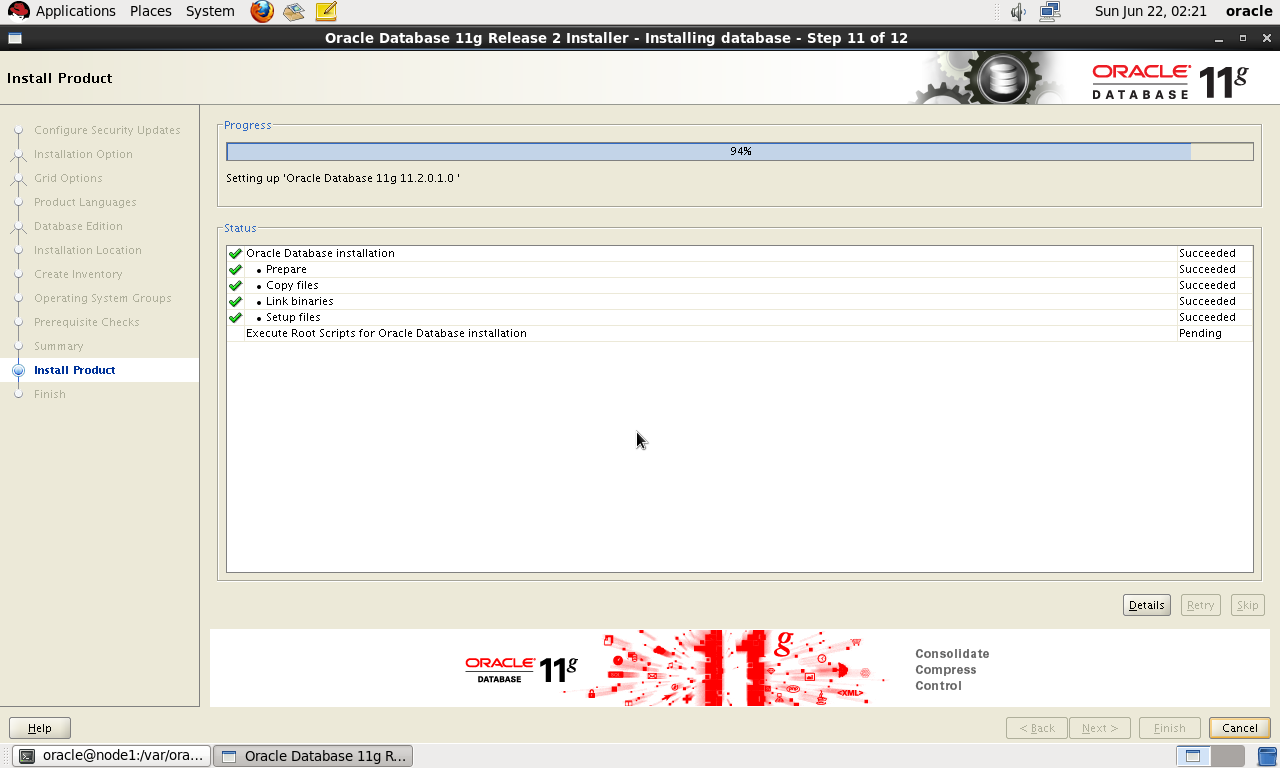Select Create Inventory step
The image size is (1280, 768).
(78, 274)
